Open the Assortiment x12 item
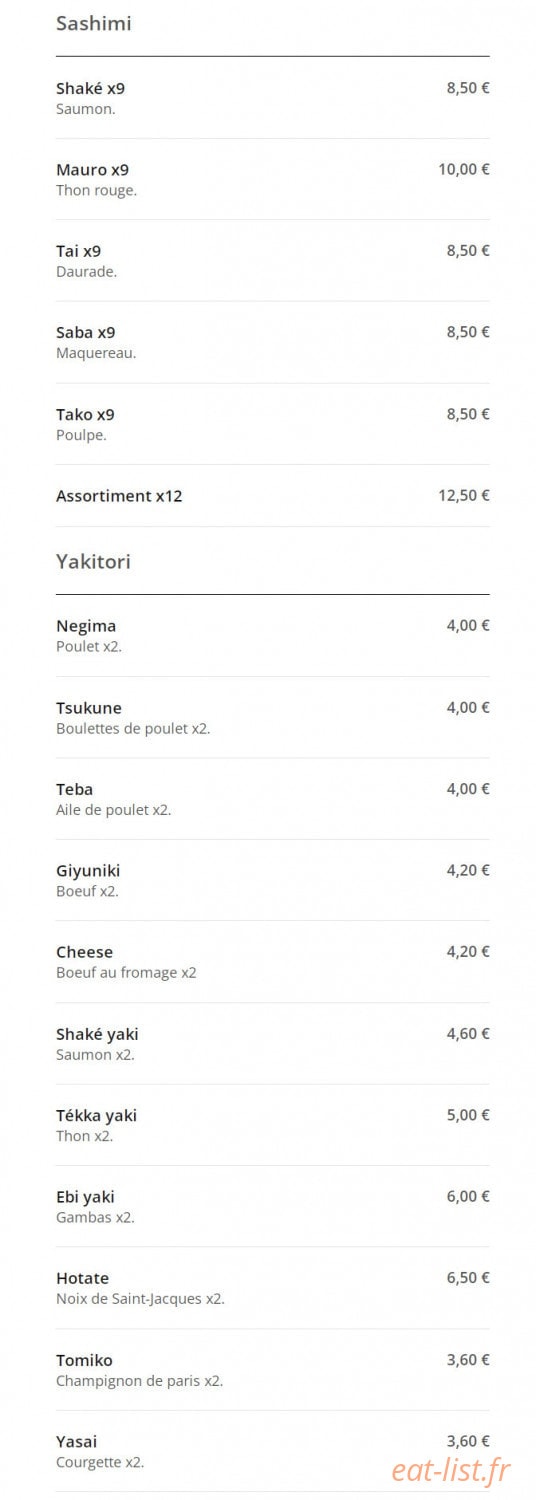The width and height of the screenshot is (536, 1500). tap(272, 495)
